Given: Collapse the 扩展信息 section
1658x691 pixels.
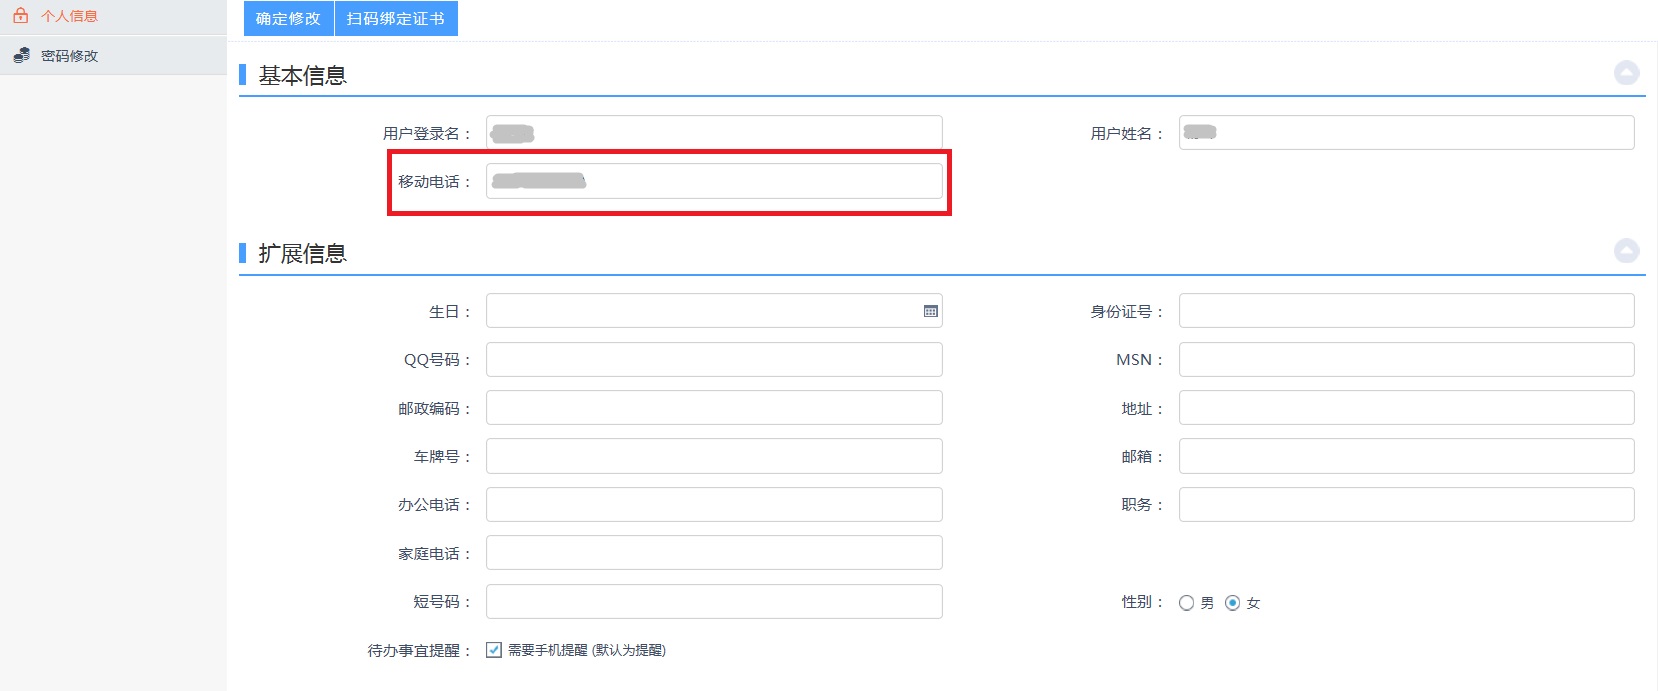Looking at the screenshot, I should click(x=1626, y=250).
